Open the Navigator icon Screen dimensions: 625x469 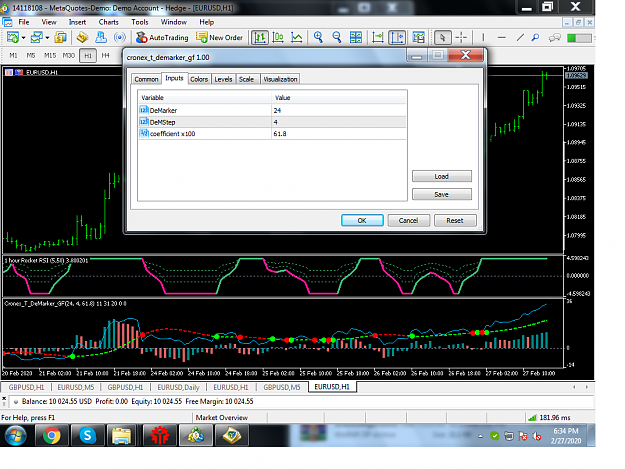point(101,37)
